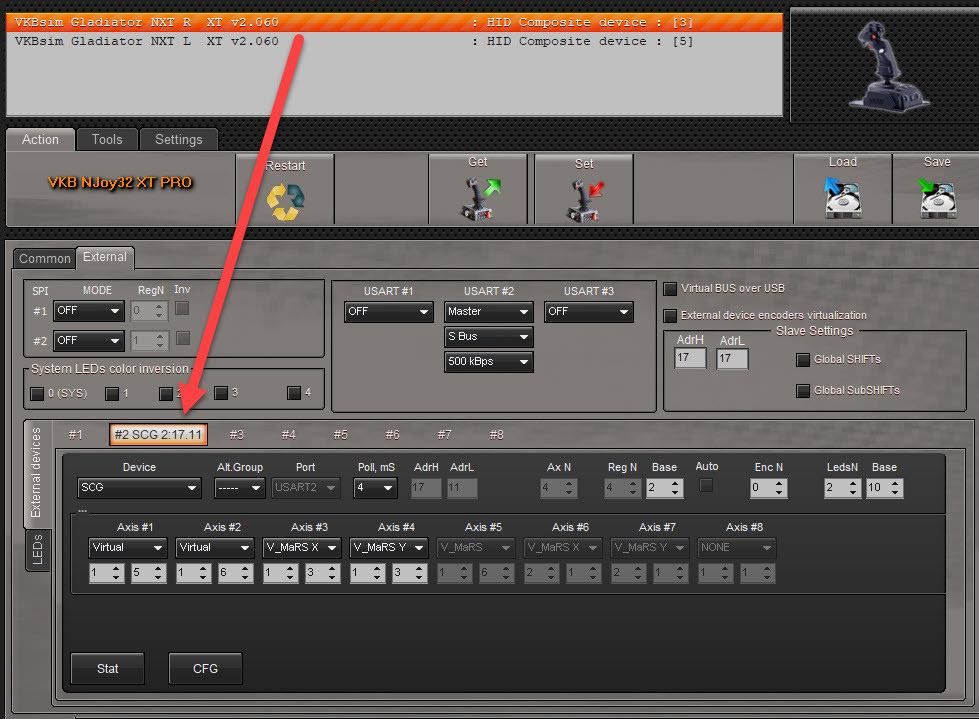Click the Set joystick icon
This screenshot has height=719, width=979.
(x=584, y=200)
